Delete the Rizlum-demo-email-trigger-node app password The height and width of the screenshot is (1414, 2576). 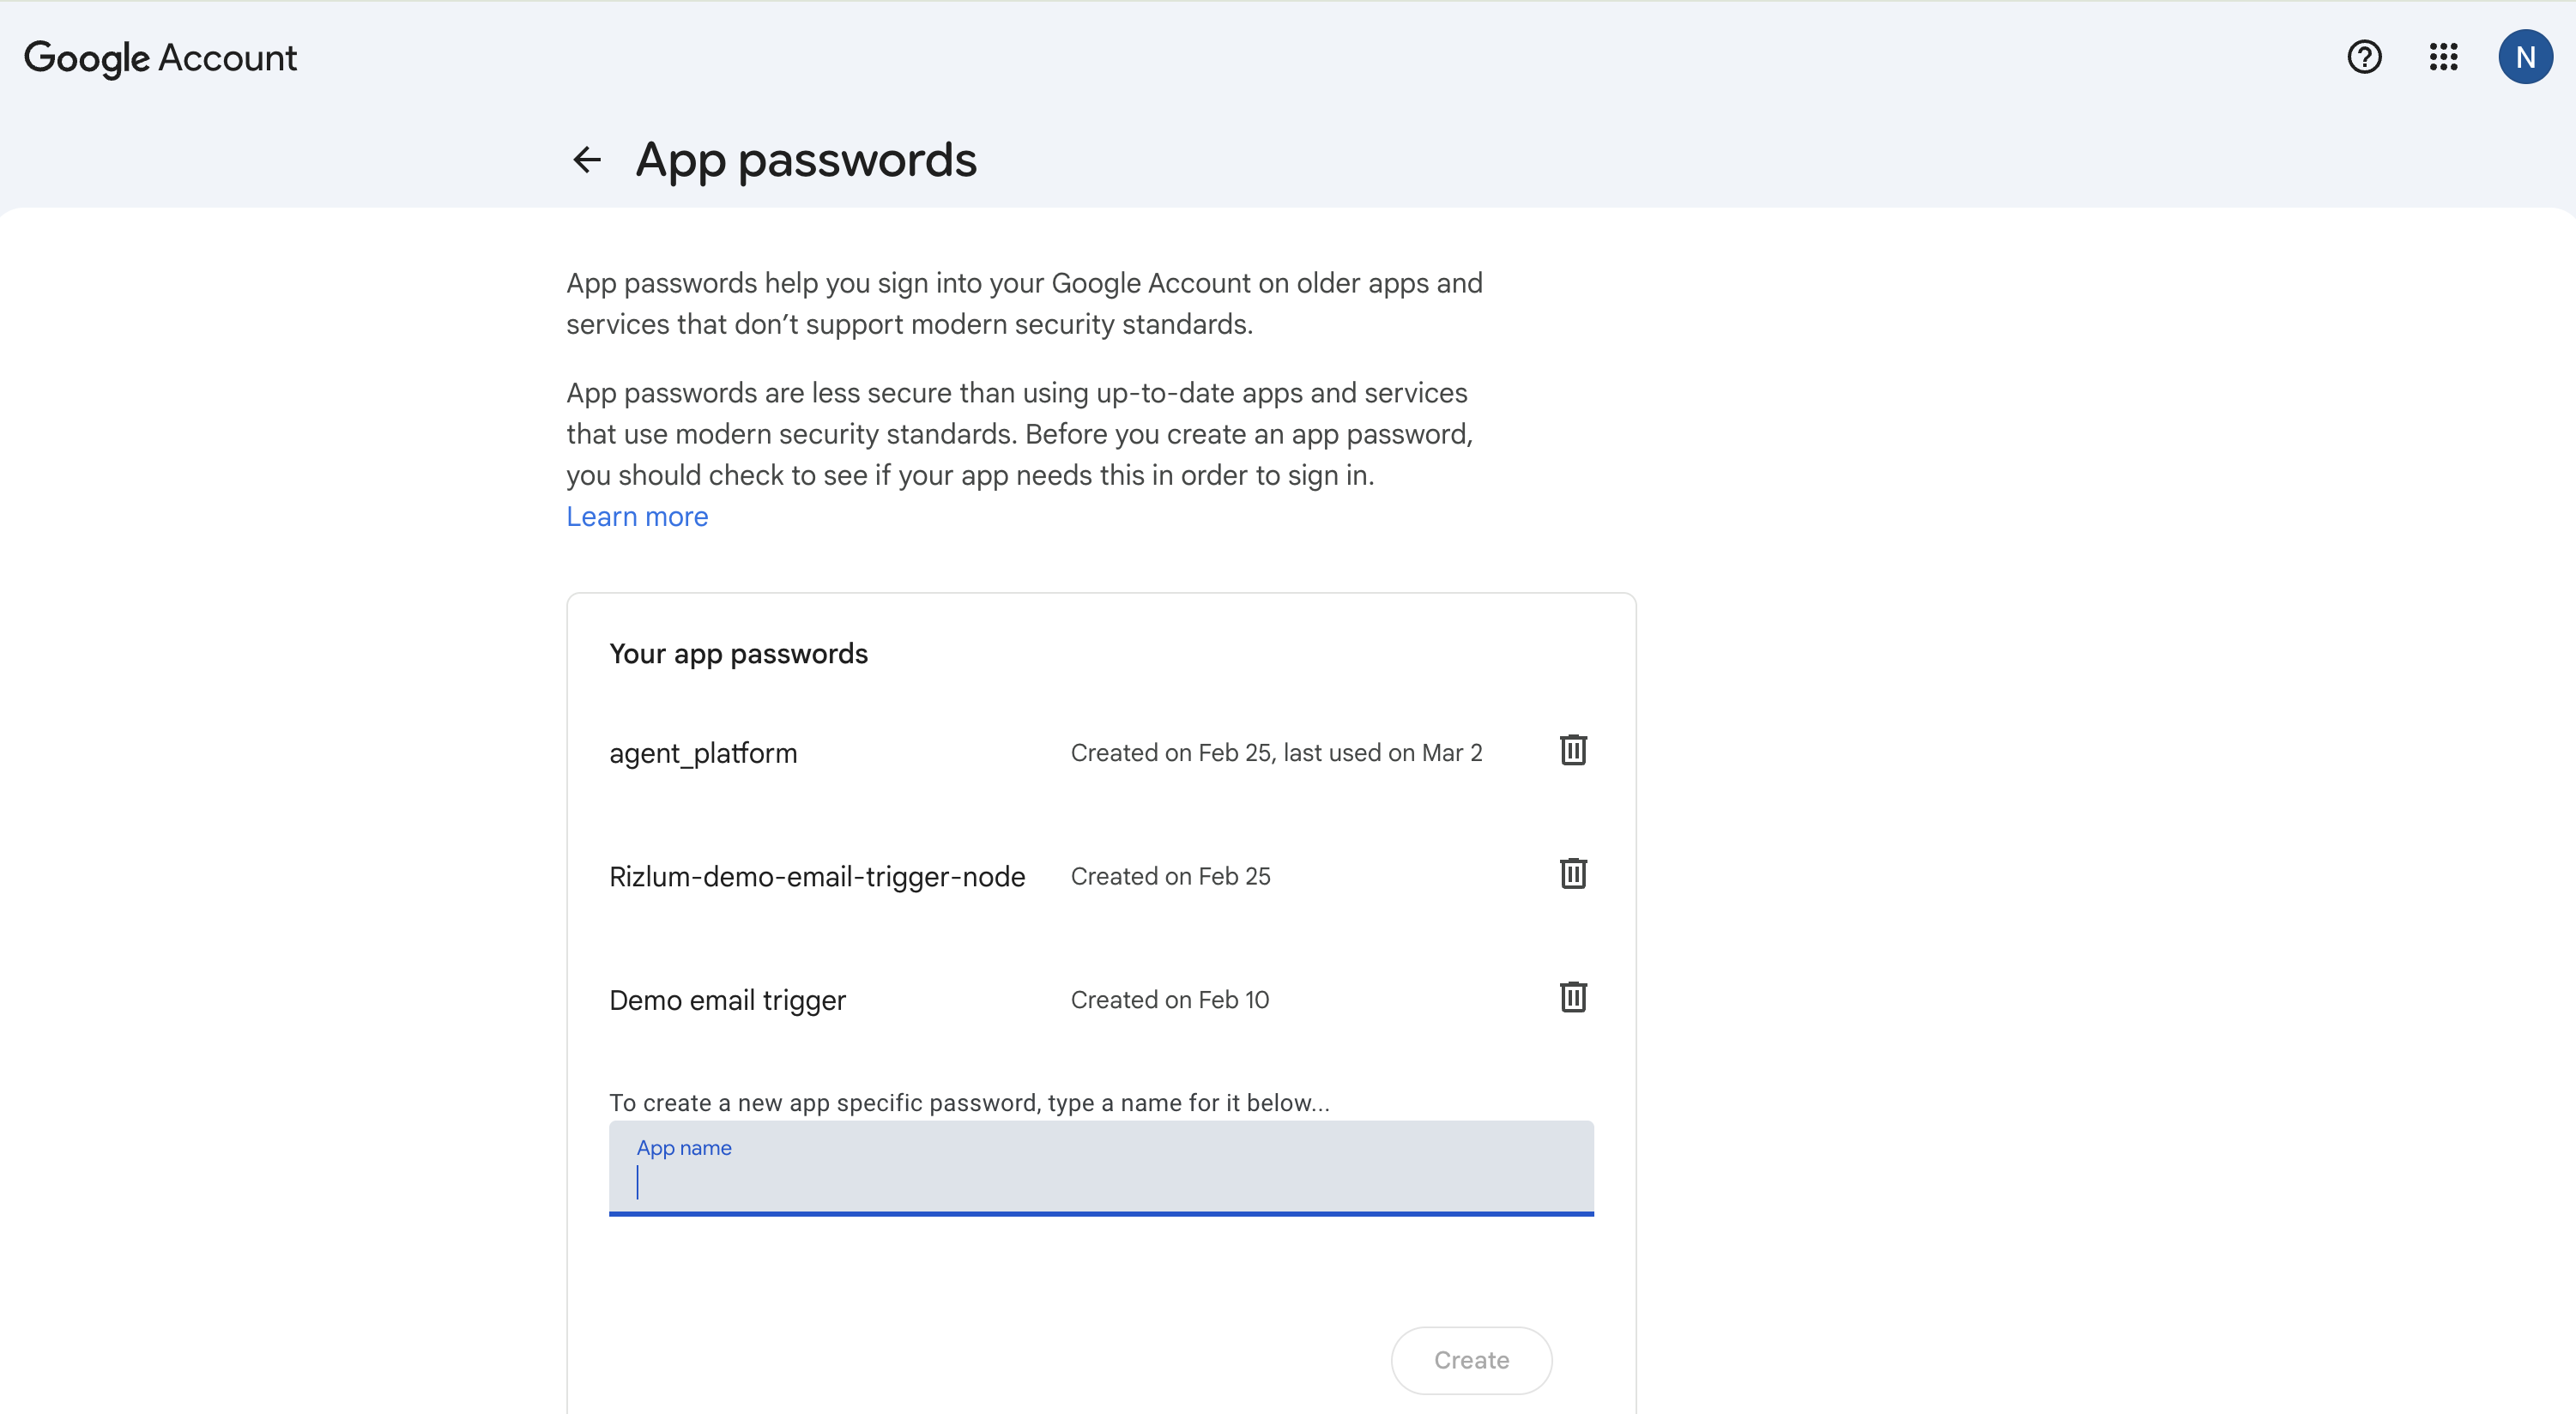click(x=1573, y=874)
